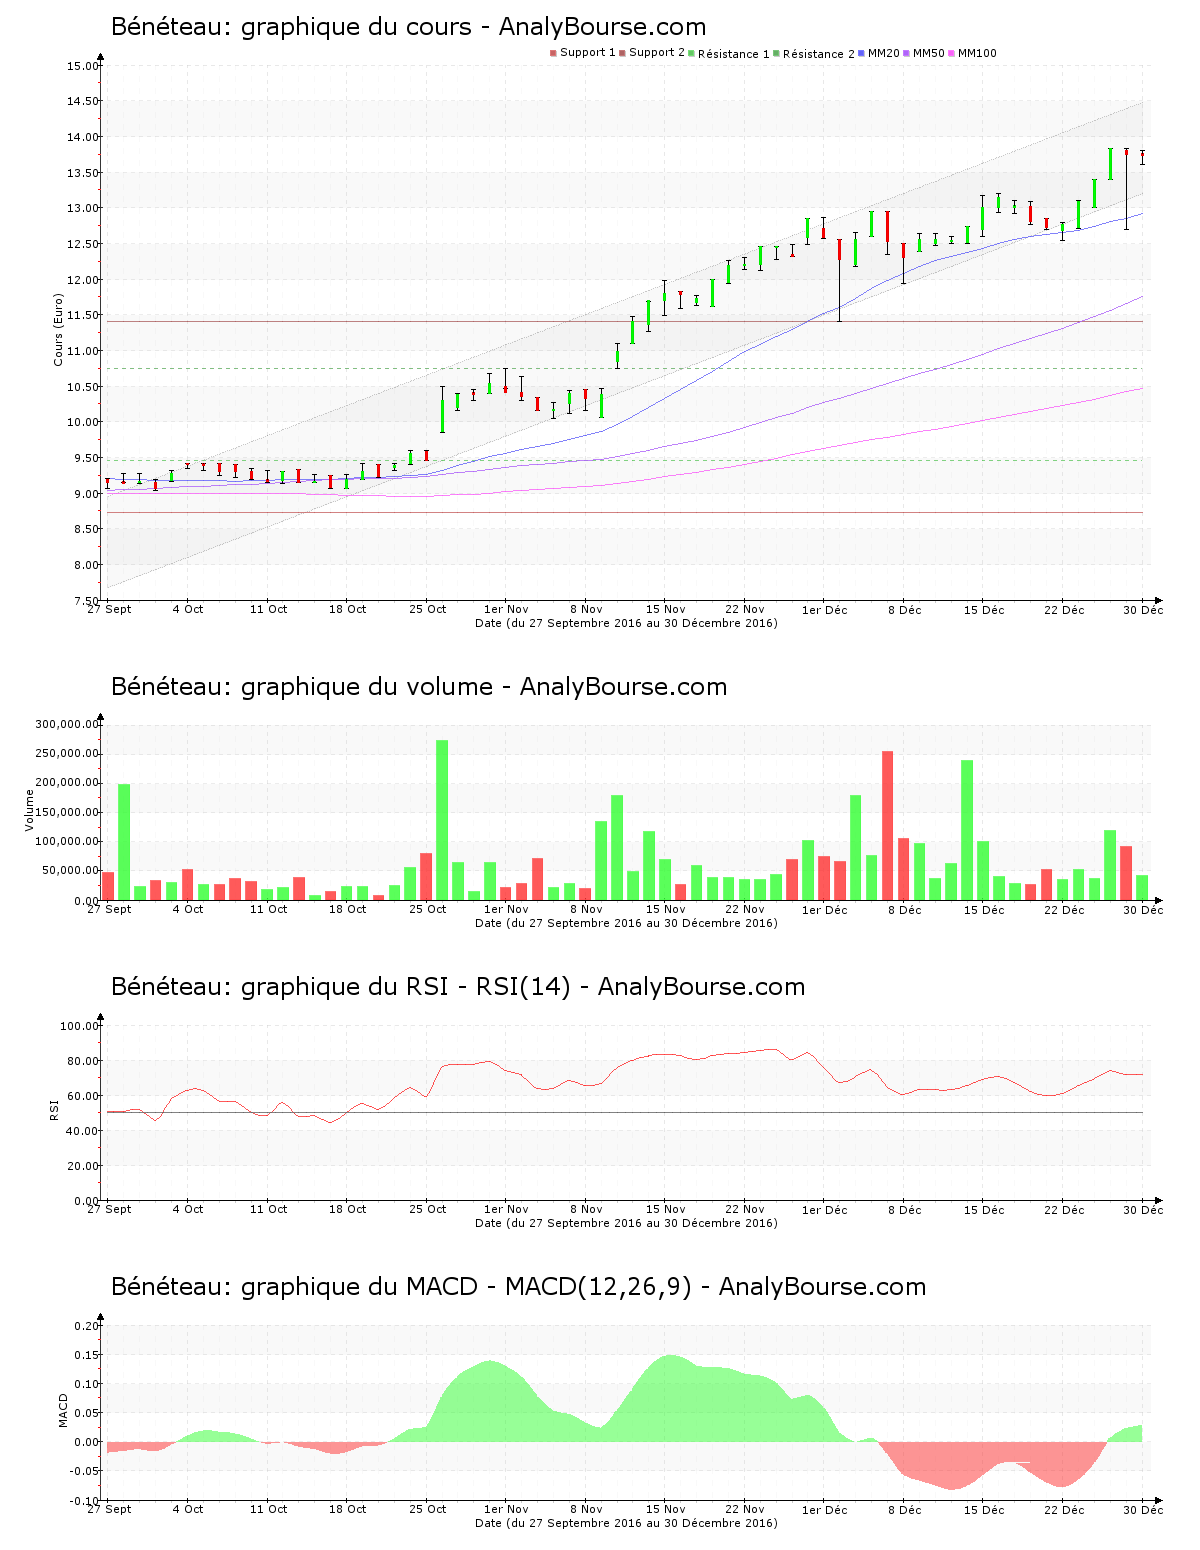Select the Support 2 legend label
Screen dimensions: 1200x1550
[x=657, y=53]
